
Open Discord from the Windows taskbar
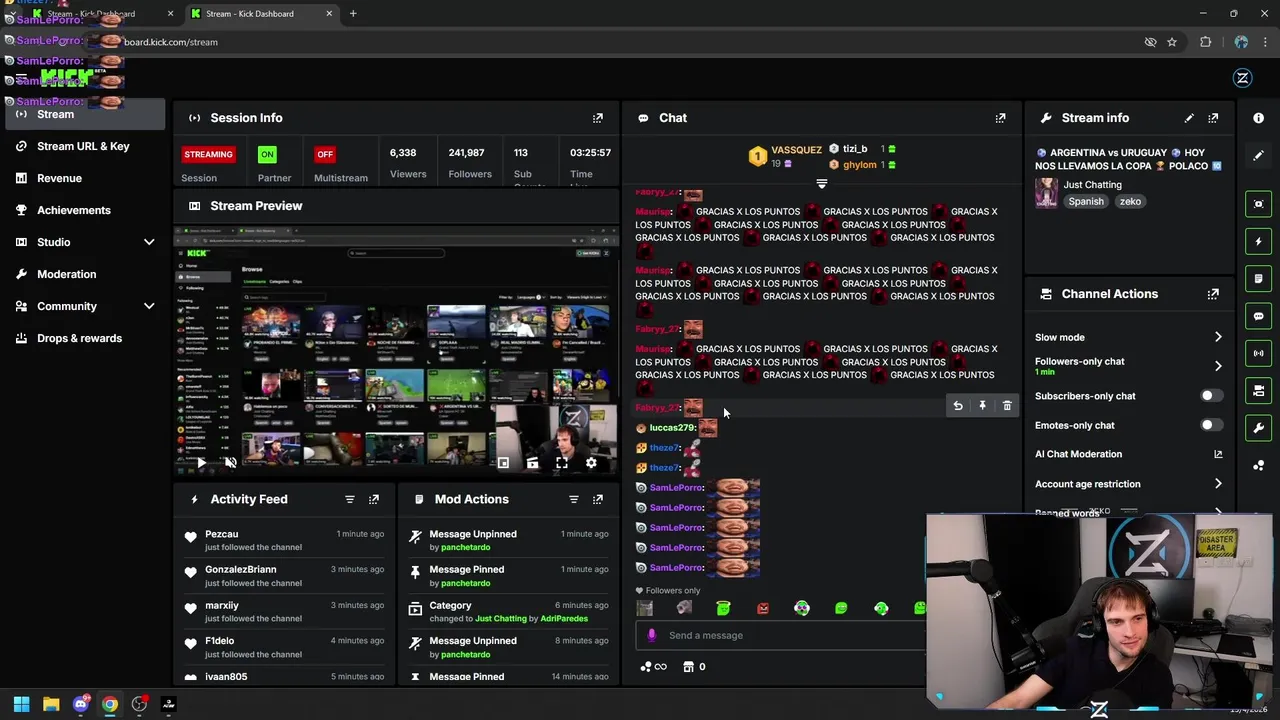click(81, 704)
